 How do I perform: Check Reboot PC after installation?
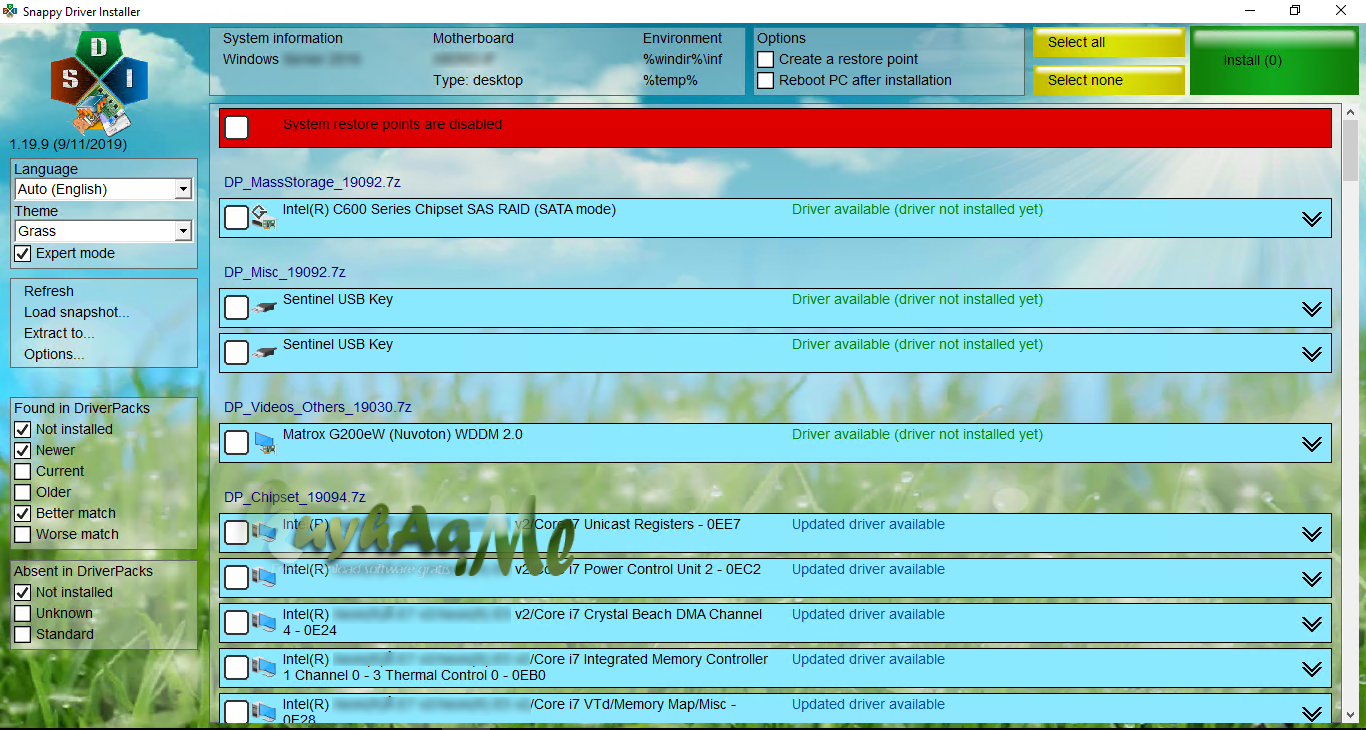[x=766, y=80]
